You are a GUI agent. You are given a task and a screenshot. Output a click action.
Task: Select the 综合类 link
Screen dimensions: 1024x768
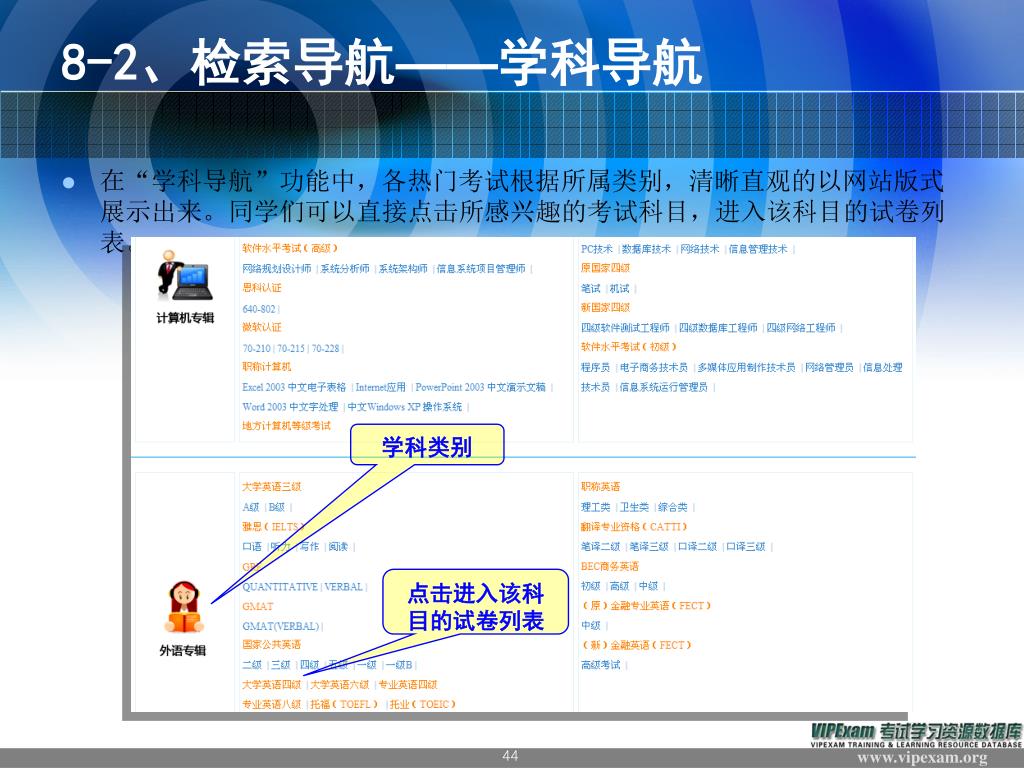(x=672, y=507)
